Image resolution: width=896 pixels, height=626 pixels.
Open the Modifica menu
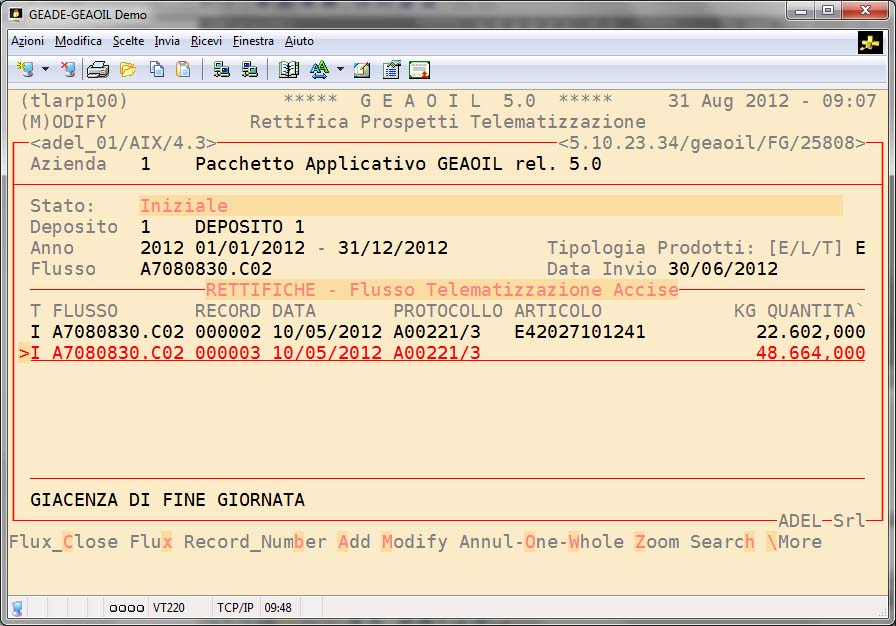[x=78, y=41]
